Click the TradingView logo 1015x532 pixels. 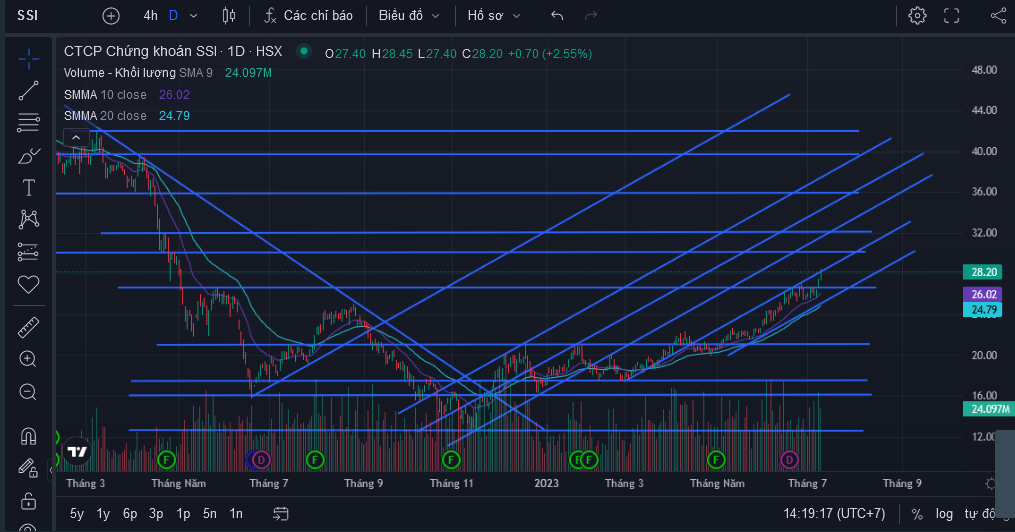[77, 452]
